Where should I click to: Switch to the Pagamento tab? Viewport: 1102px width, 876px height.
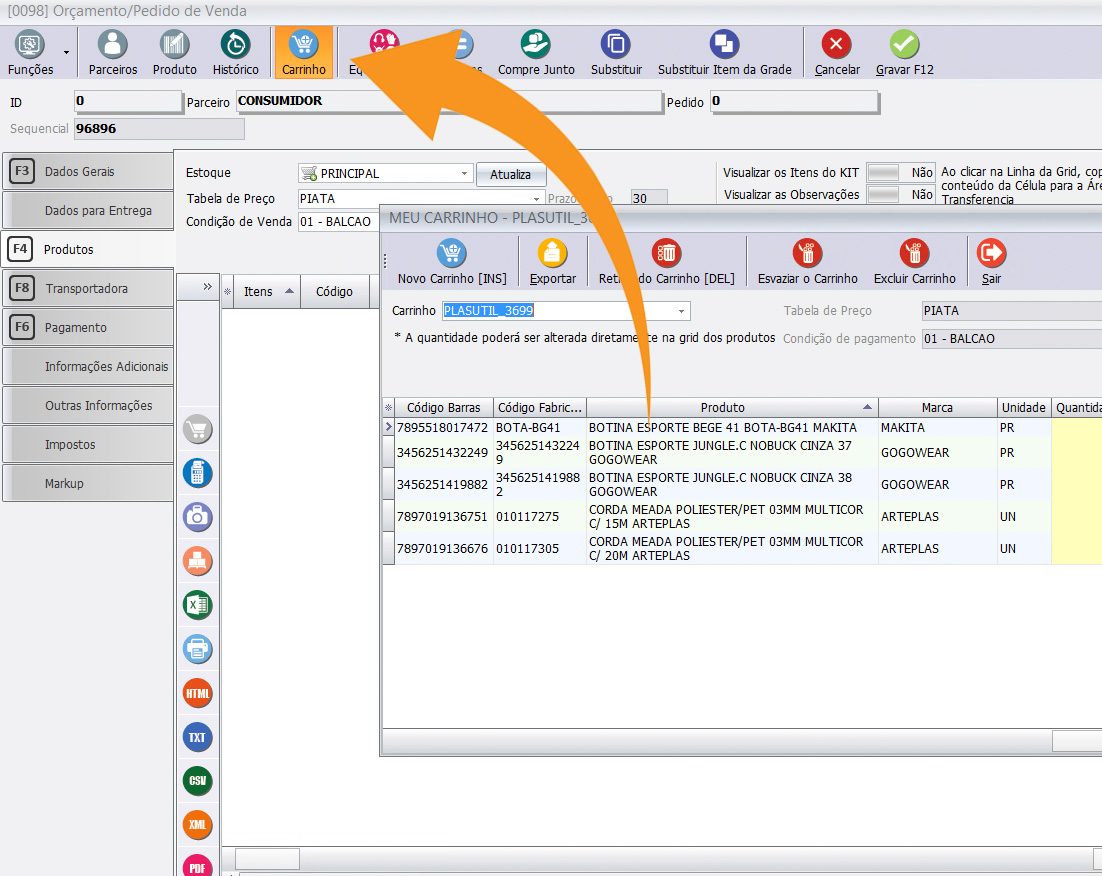pos(87,327)
